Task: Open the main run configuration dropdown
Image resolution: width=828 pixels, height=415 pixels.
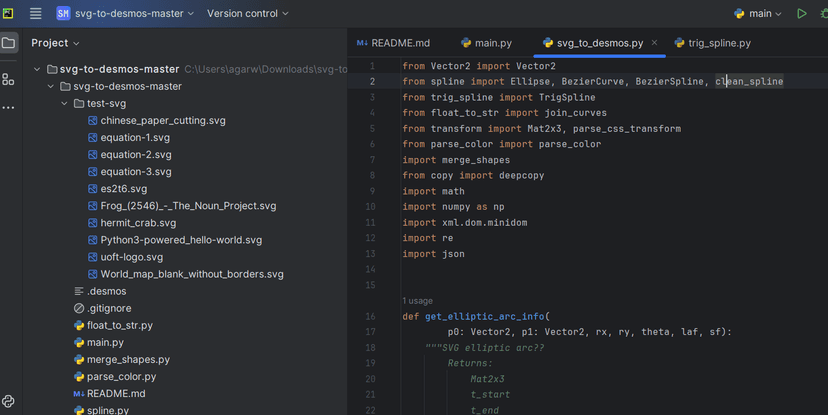Action: click(x=758, y=14)
